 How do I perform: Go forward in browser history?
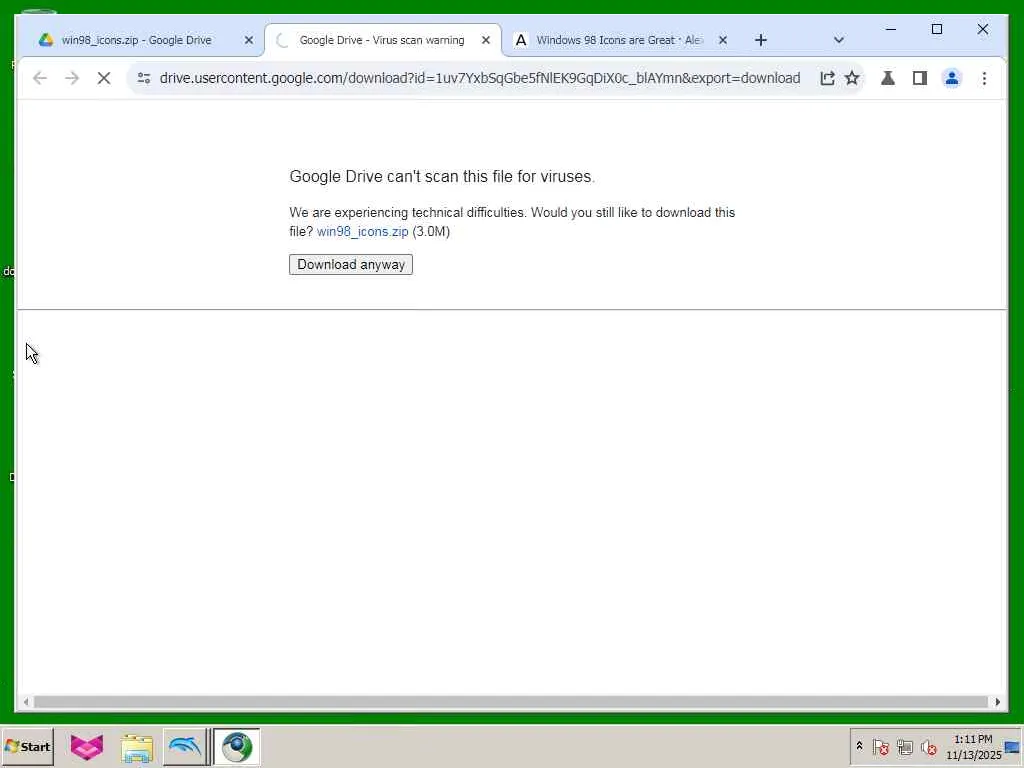coord(72,78)
